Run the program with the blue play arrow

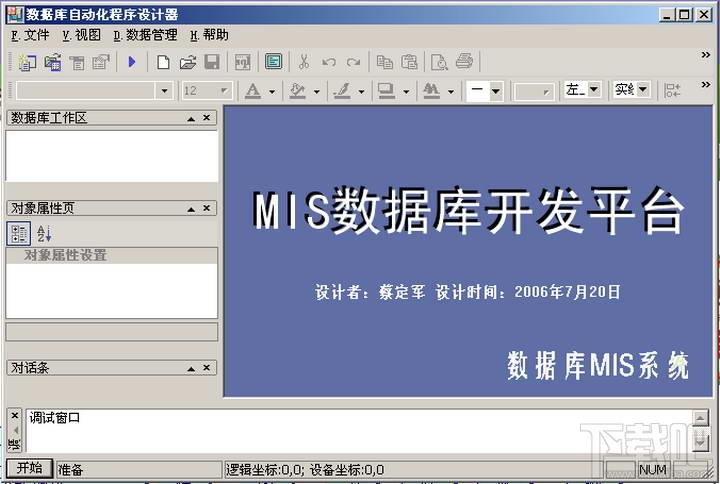coord(132,62)
